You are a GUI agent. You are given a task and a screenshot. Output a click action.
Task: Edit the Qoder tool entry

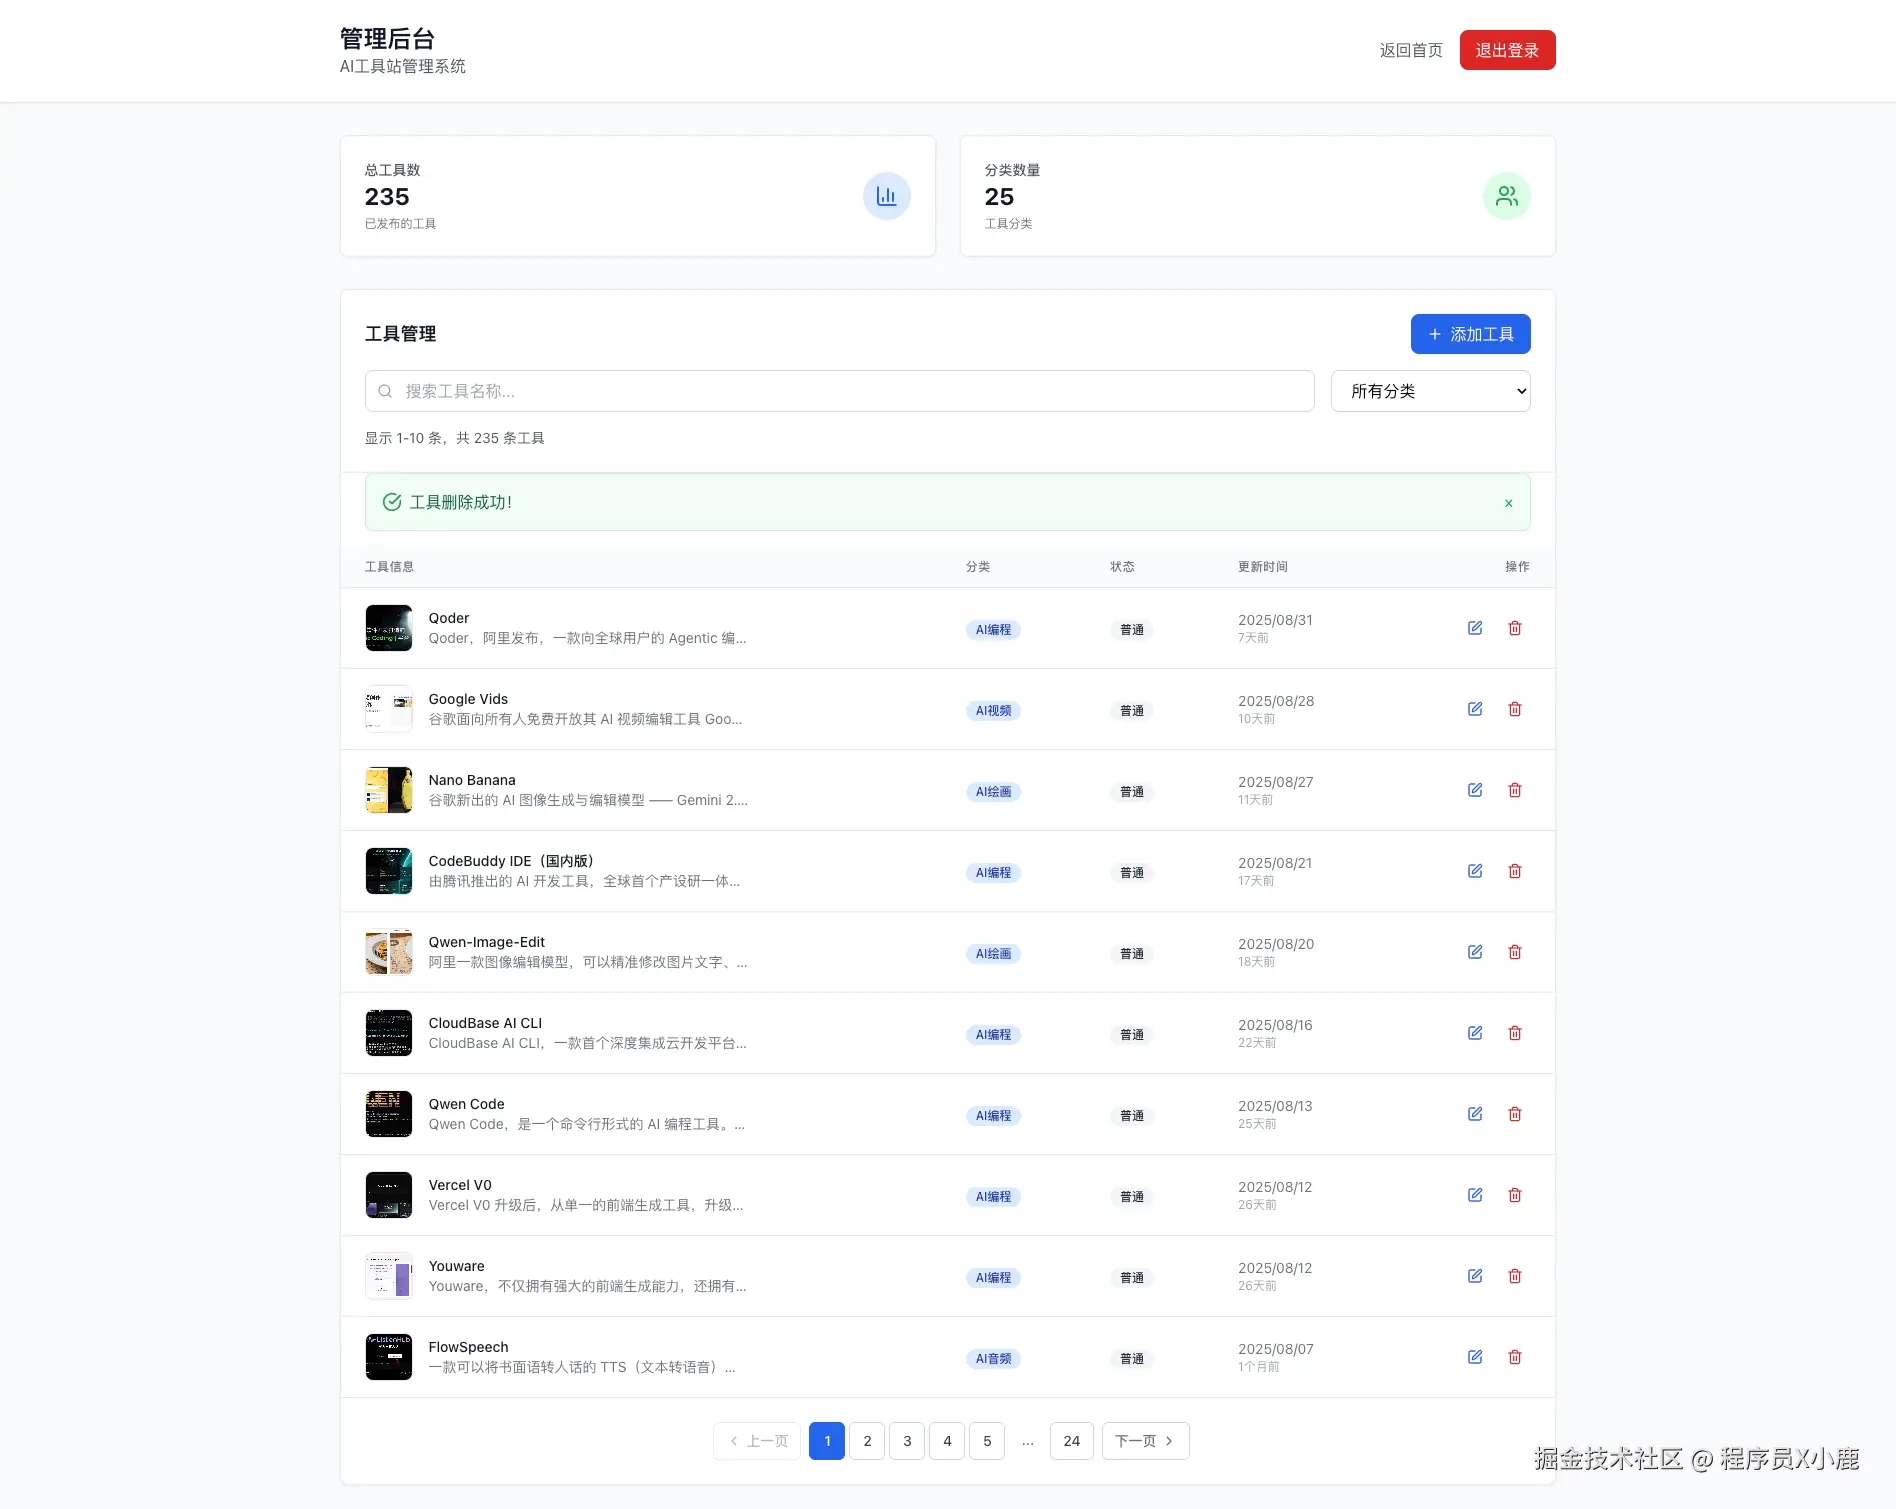1475,628
